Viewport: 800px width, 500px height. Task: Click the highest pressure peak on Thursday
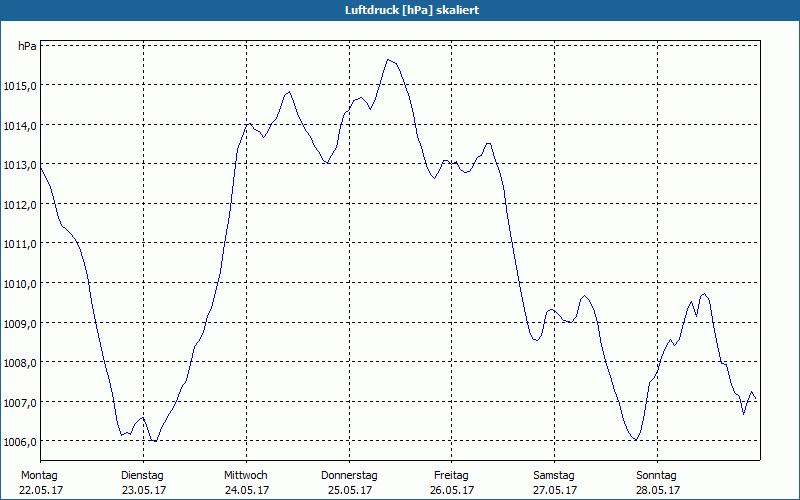point(388,60)
